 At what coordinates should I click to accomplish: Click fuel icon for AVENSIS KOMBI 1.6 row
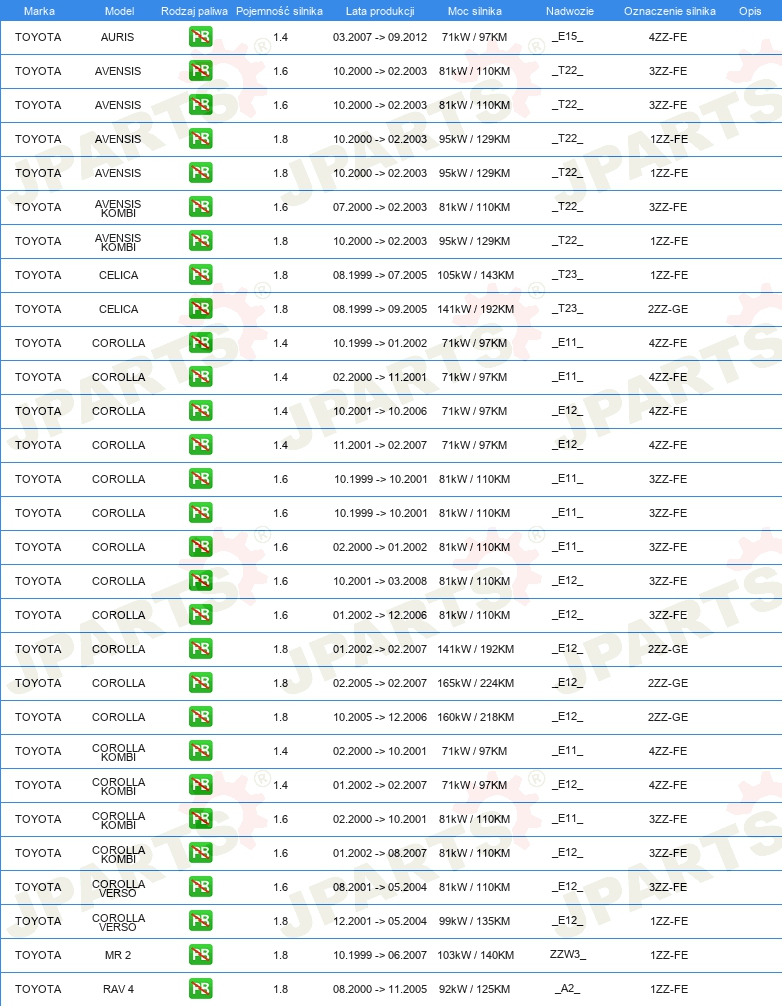[x=201, y=207]
